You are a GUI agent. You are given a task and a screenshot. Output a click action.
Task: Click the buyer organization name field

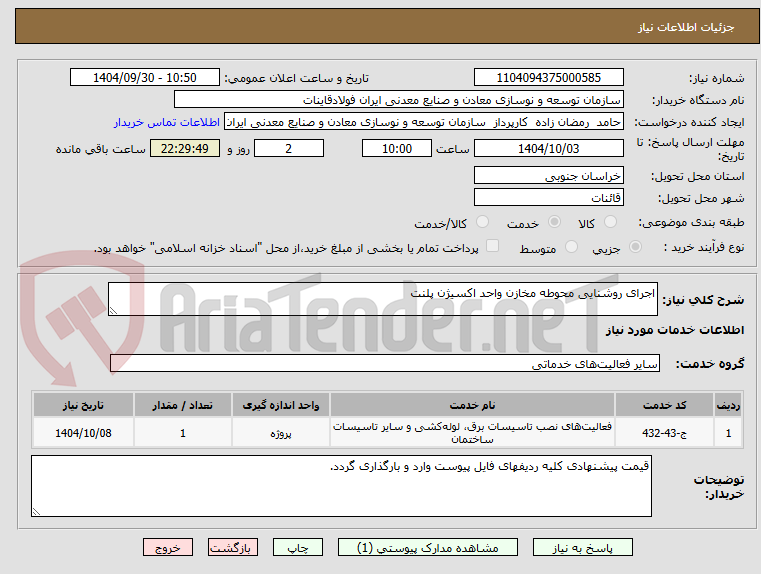point(398,100)
